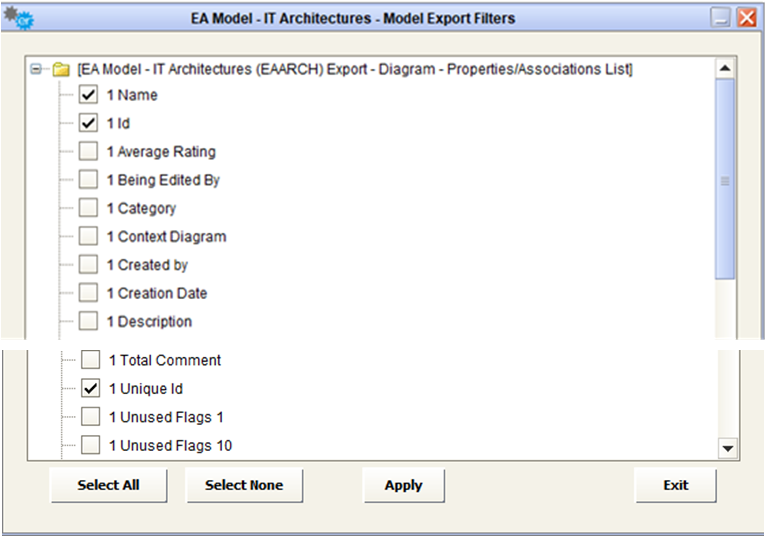
Task: Click the yellow folder icon of root node
Action: 61,69
